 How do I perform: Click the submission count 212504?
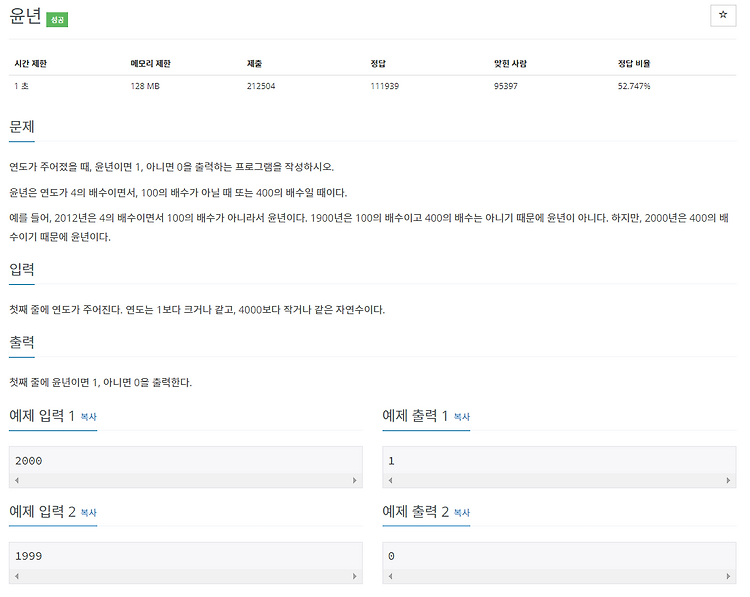tap(261, 86)
